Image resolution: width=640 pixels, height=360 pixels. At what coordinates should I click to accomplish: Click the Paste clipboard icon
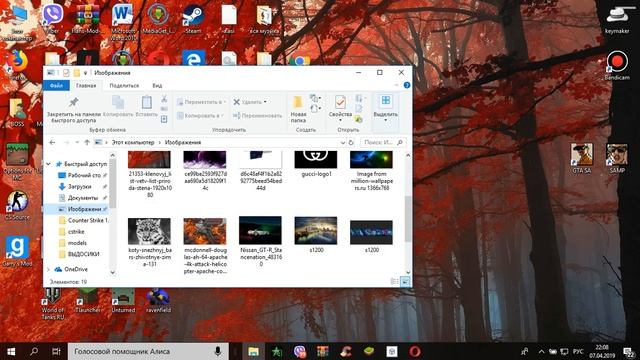point(147,102)
